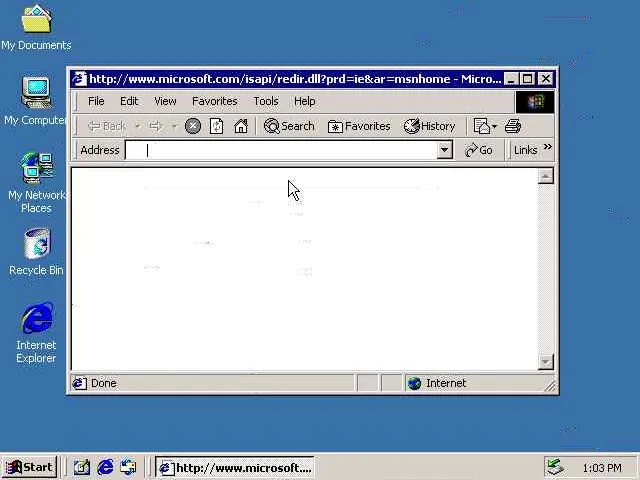
Task: Select the Recycle Bin desktop icon
Action: coord(36,252)
